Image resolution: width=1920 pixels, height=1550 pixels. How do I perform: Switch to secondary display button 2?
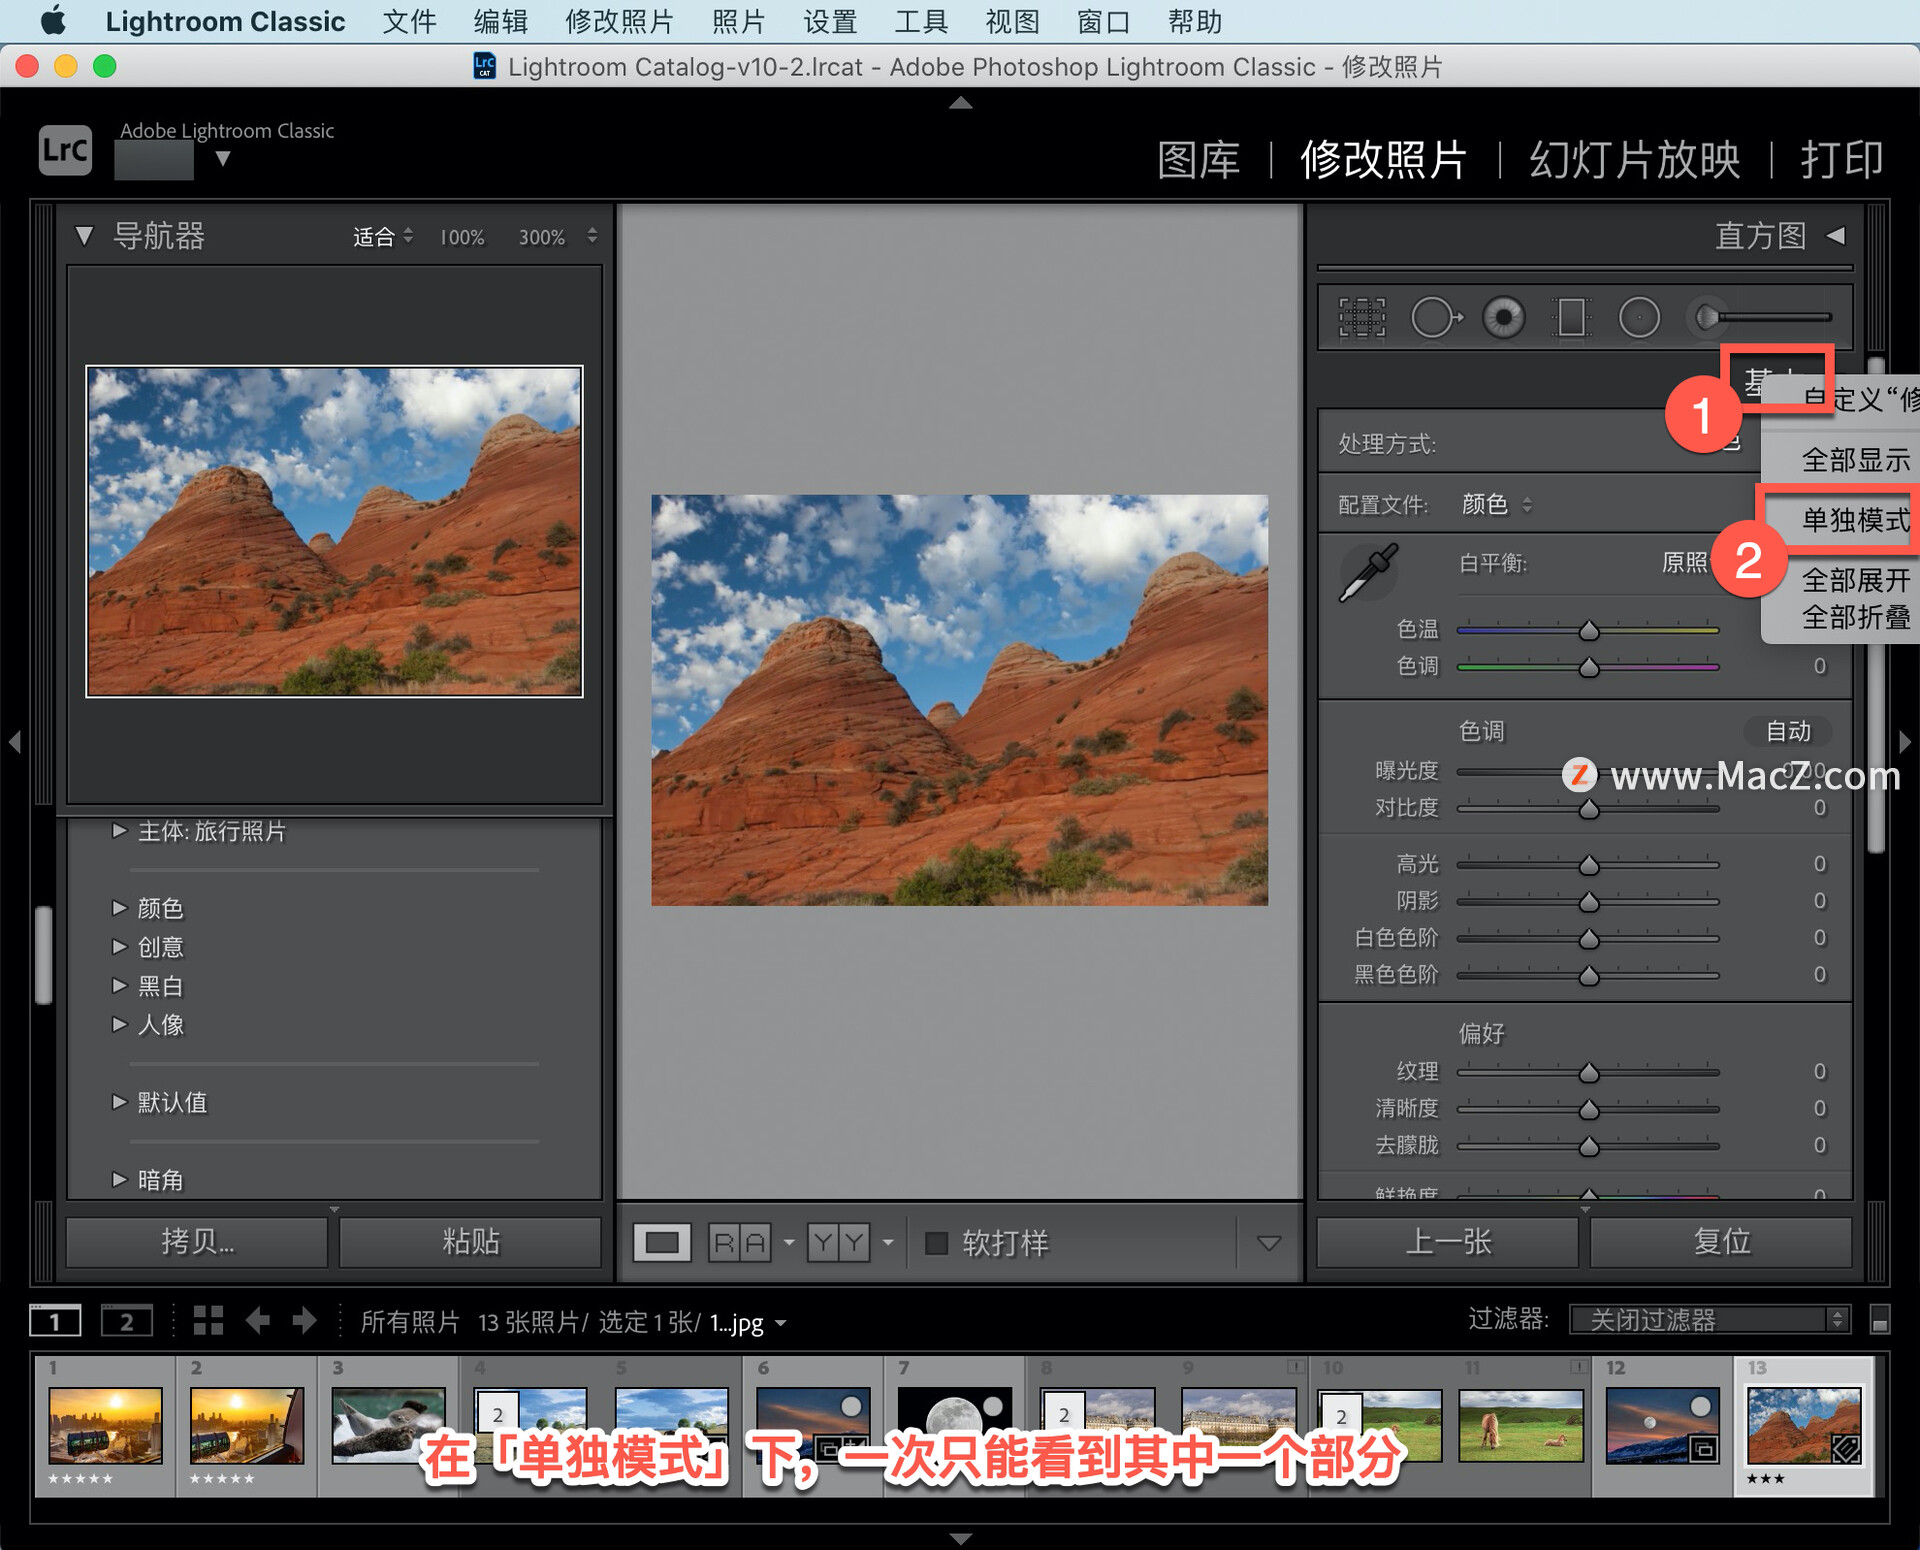126,1321
